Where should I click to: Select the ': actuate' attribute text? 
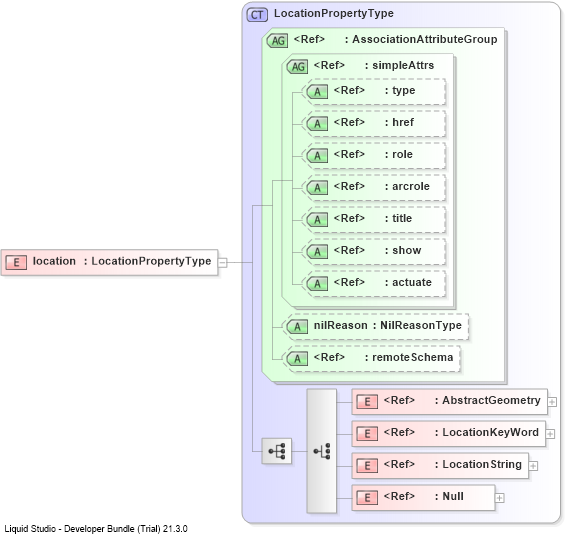click(408, 282)
